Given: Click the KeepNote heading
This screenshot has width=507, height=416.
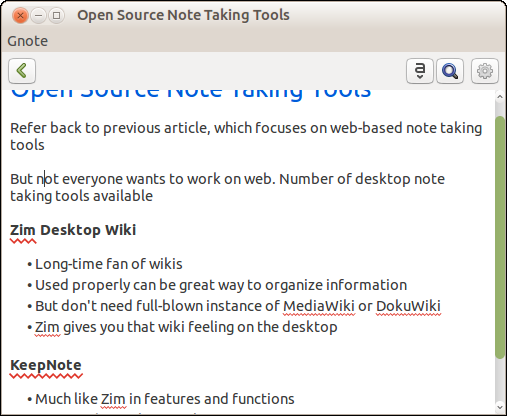Looking at the screenshot, I should click(x=46, y=365).
